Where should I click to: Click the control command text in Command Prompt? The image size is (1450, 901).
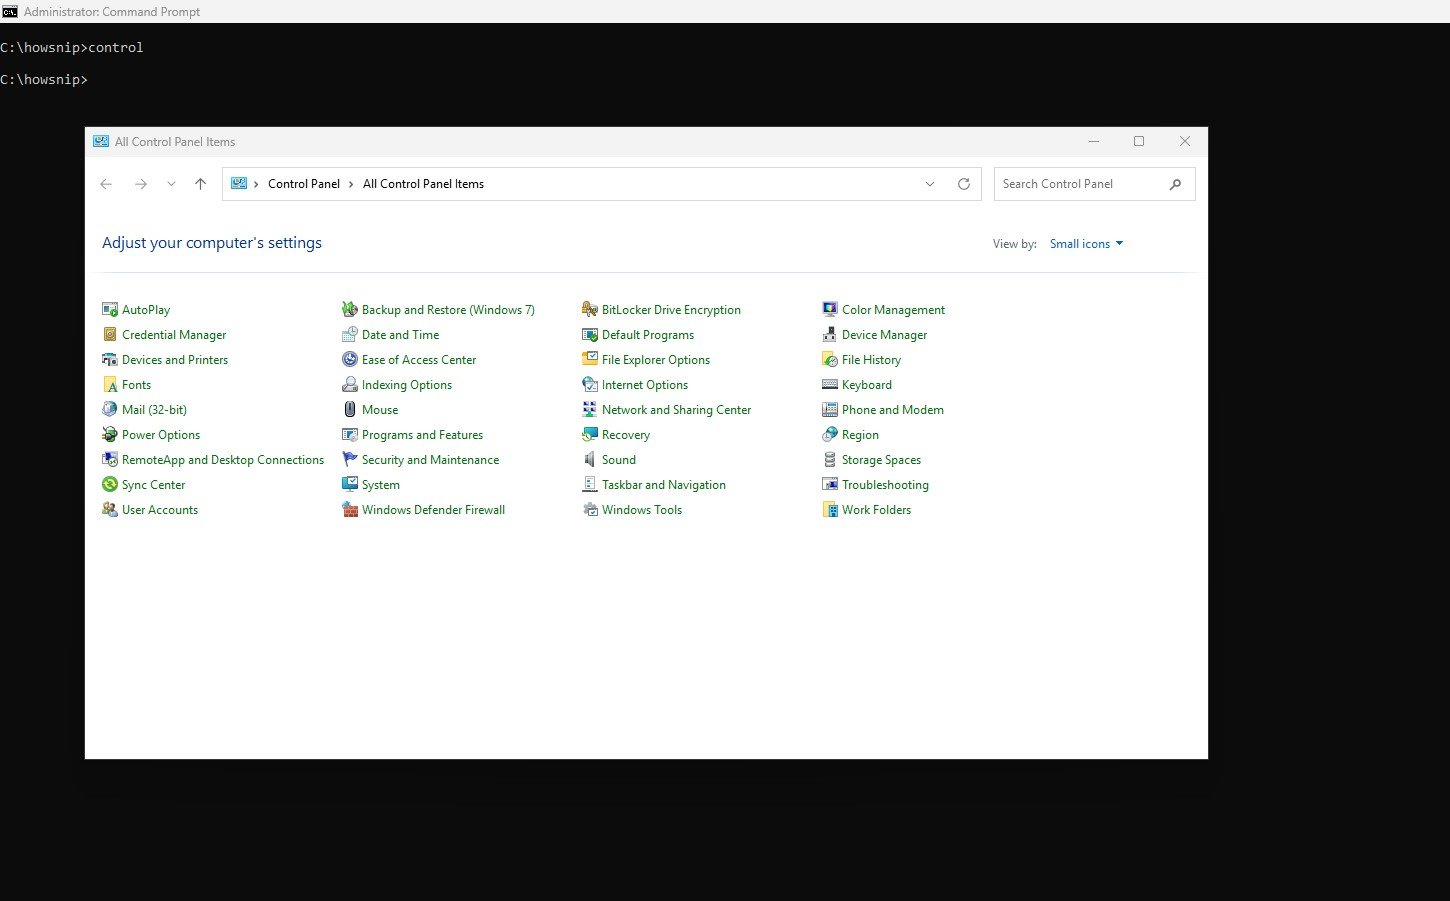click(116, 48)
